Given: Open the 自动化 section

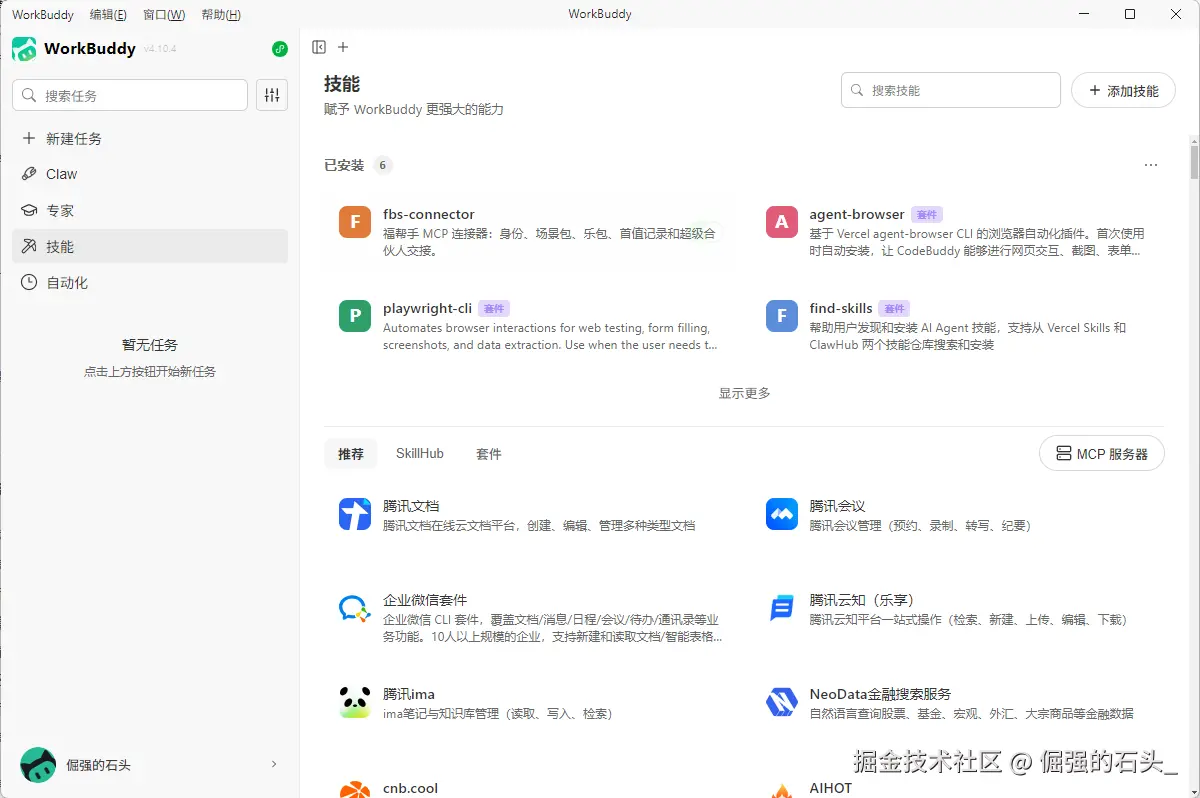Looking at the screenshot, I should [x=150, y=283].
